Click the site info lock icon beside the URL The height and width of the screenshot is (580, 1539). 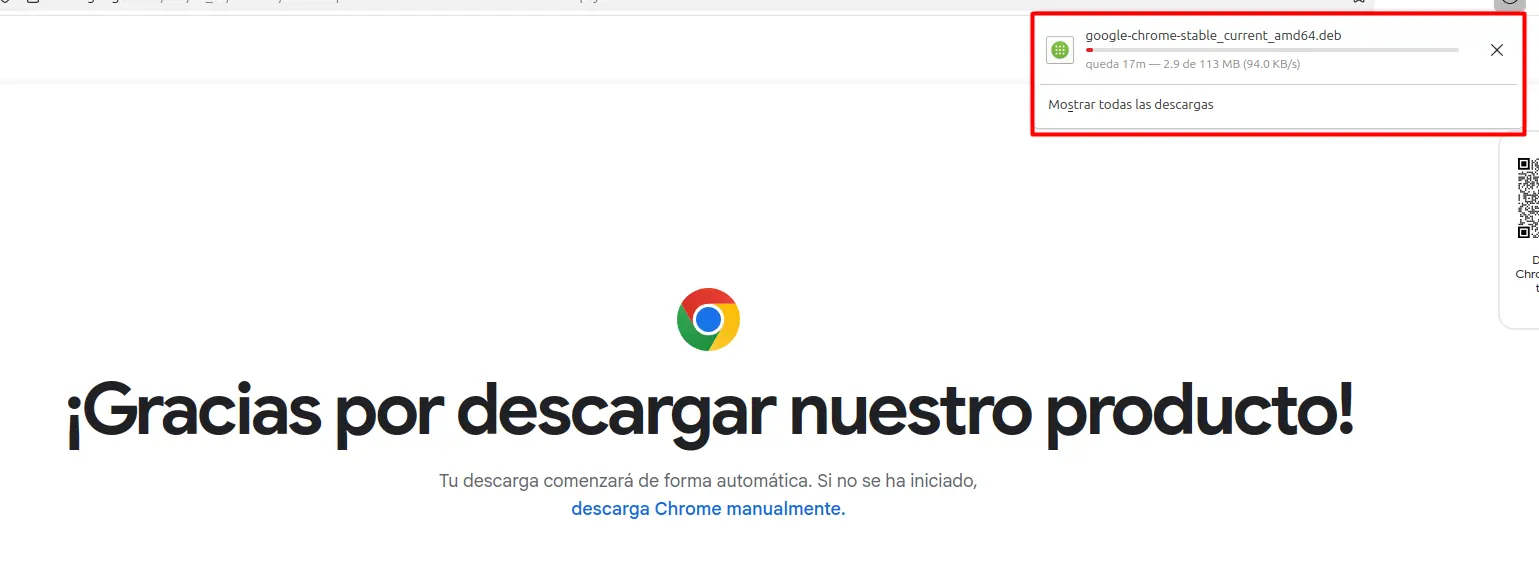tap(34, 3)
